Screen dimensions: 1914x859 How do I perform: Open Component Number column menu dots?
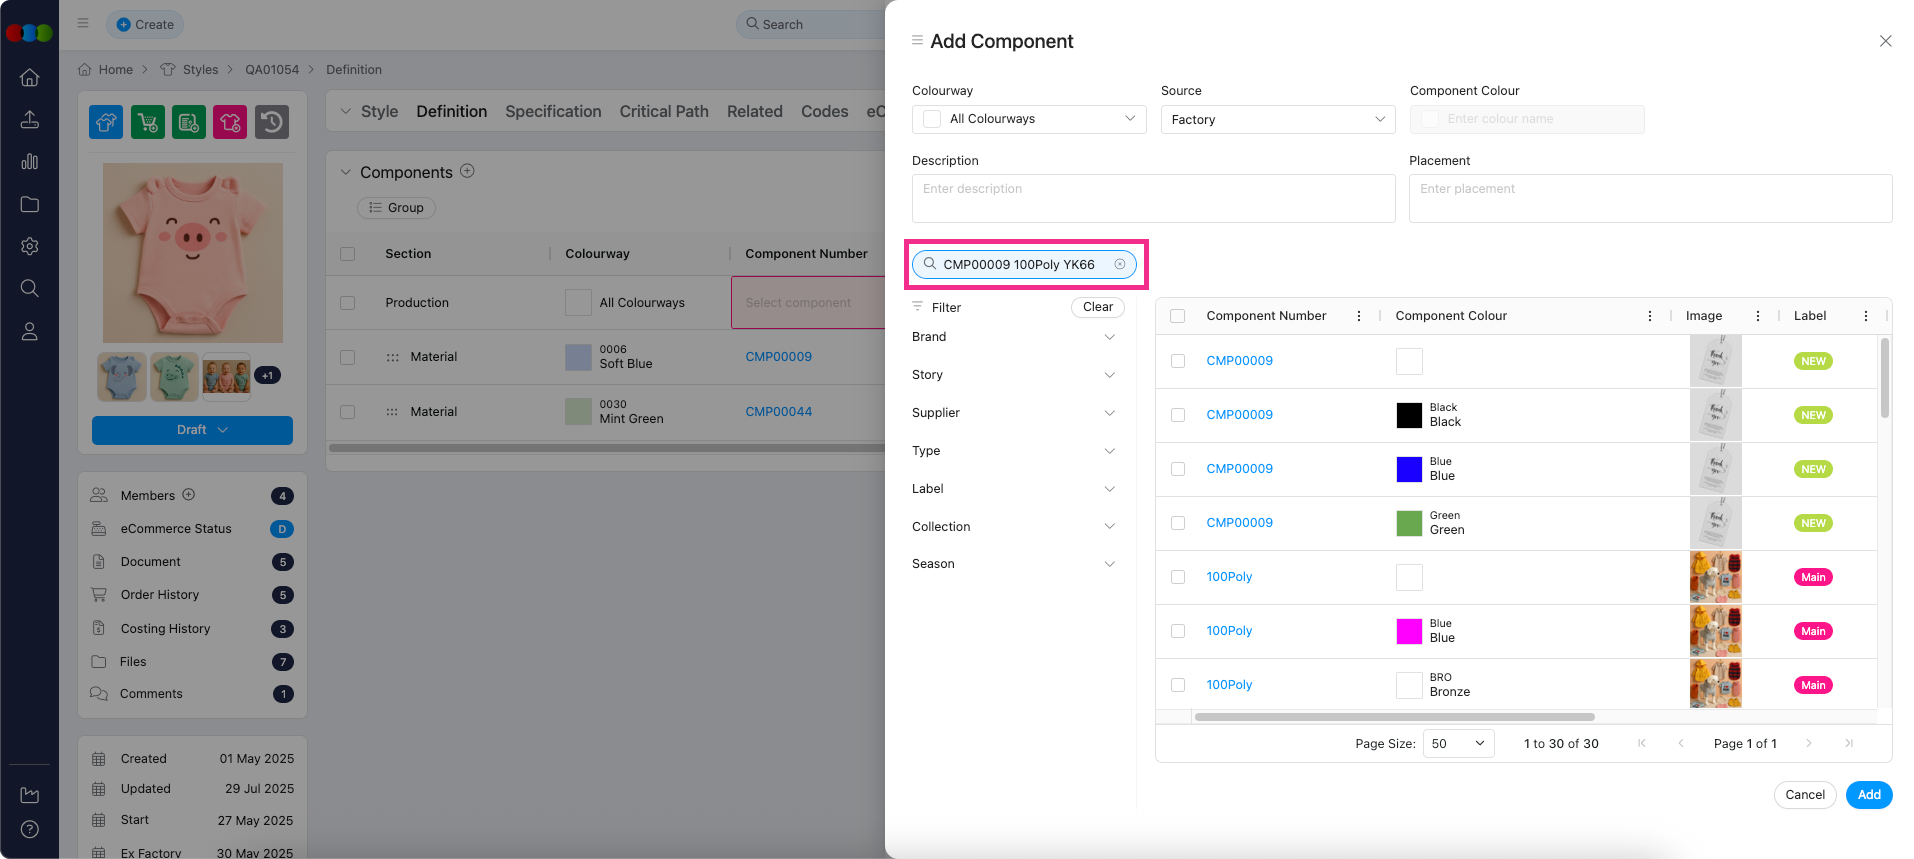pos(1358,316)
